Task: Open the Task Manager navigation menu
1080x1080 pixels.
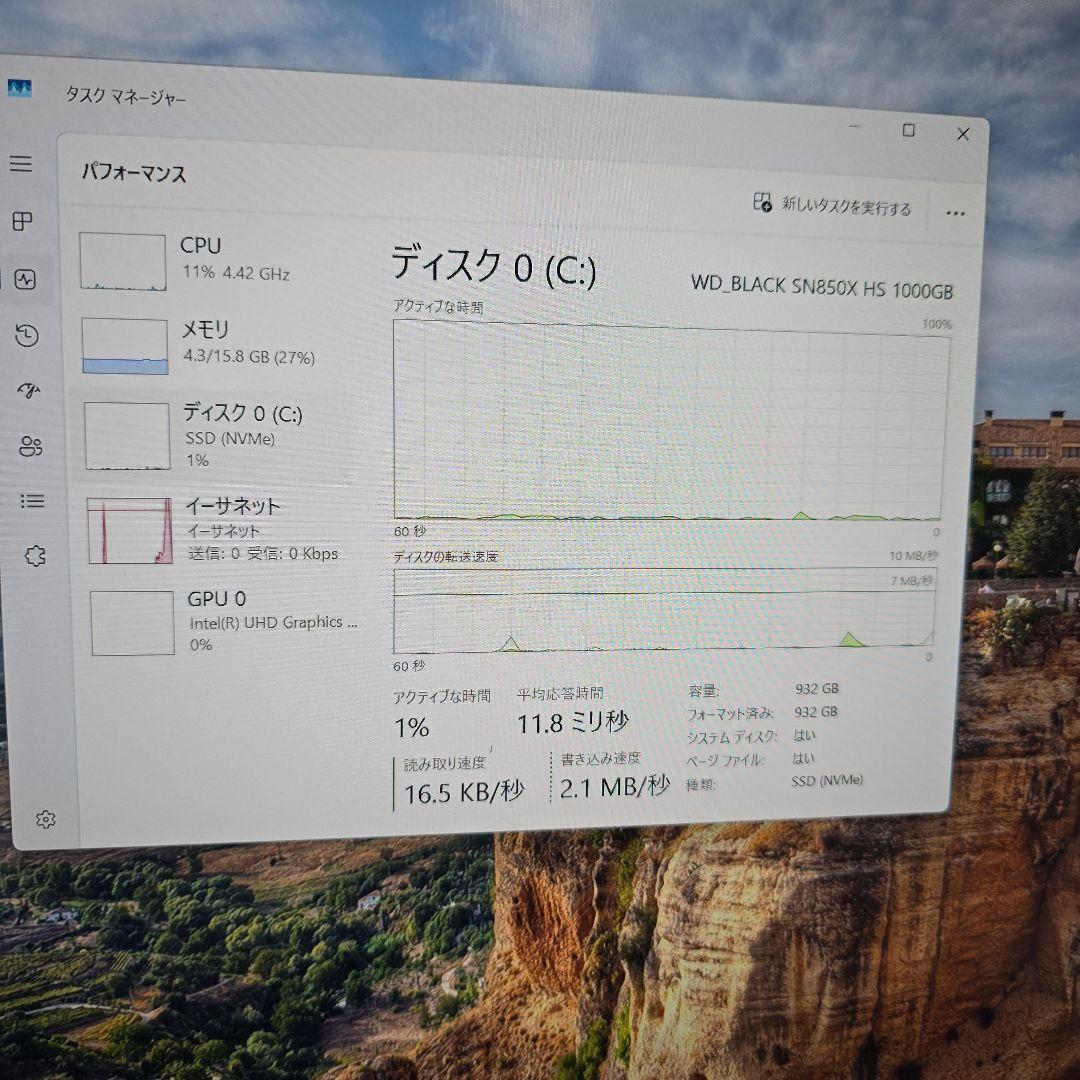Action: [22, 163]
